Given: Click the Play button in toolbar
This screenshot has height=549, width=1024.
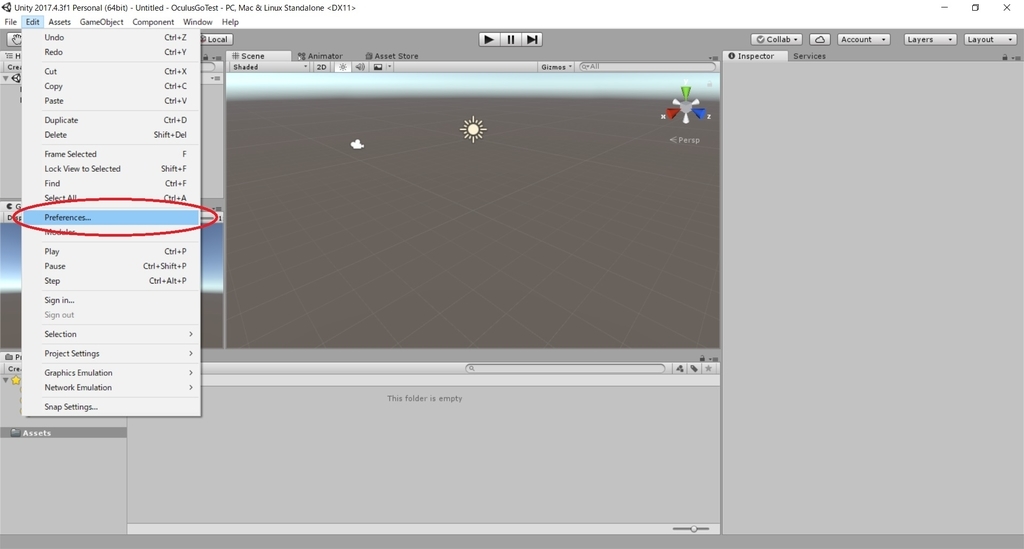Looking at the screenshot, I should click(x=488, y=39).
